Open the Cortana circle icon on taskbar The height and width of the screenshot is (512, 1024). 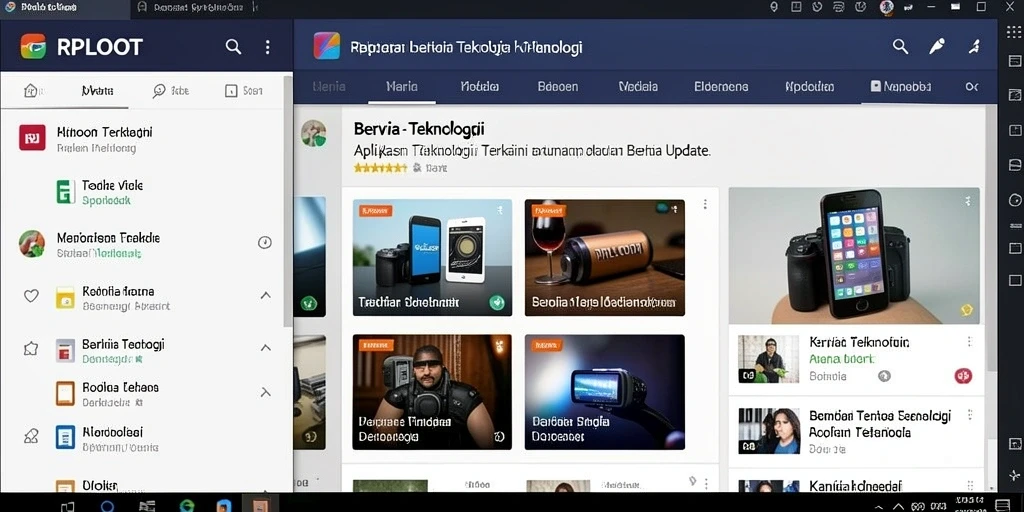click(108, 506)
